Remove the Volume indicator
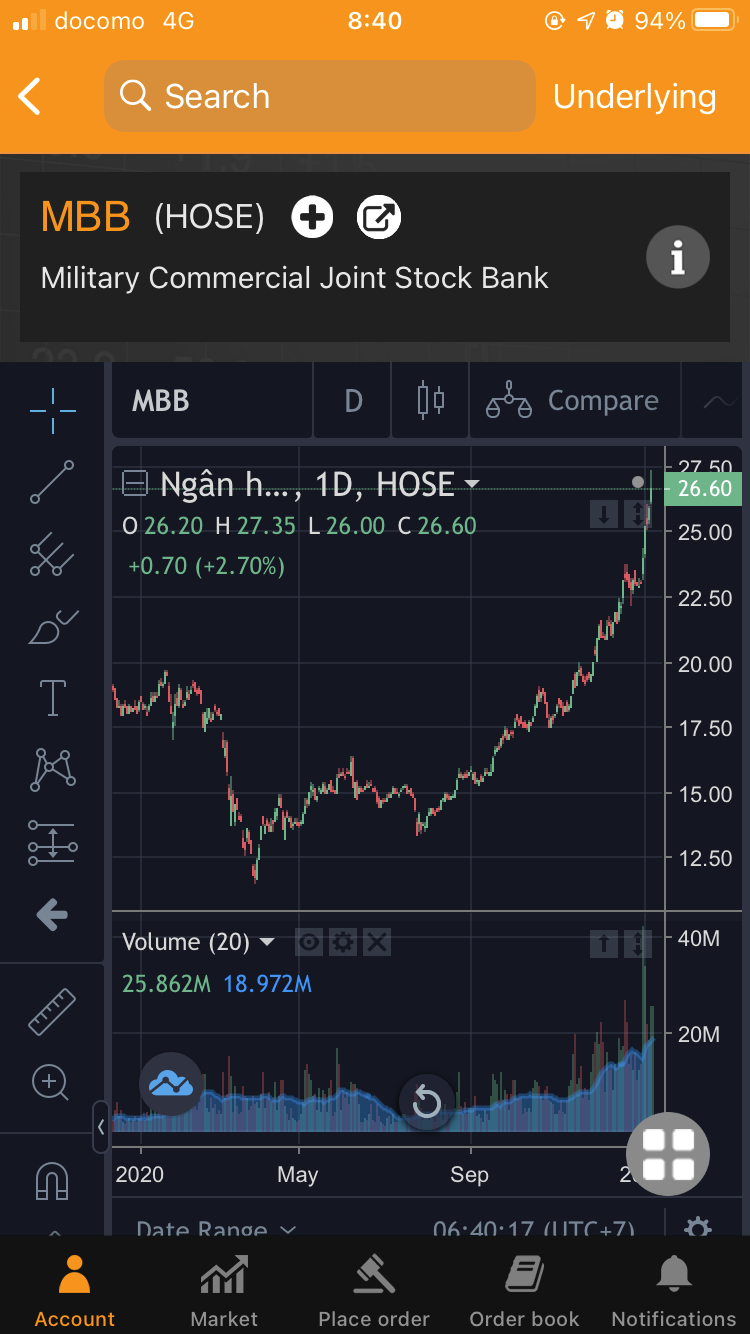 click(x=376, y=942)
